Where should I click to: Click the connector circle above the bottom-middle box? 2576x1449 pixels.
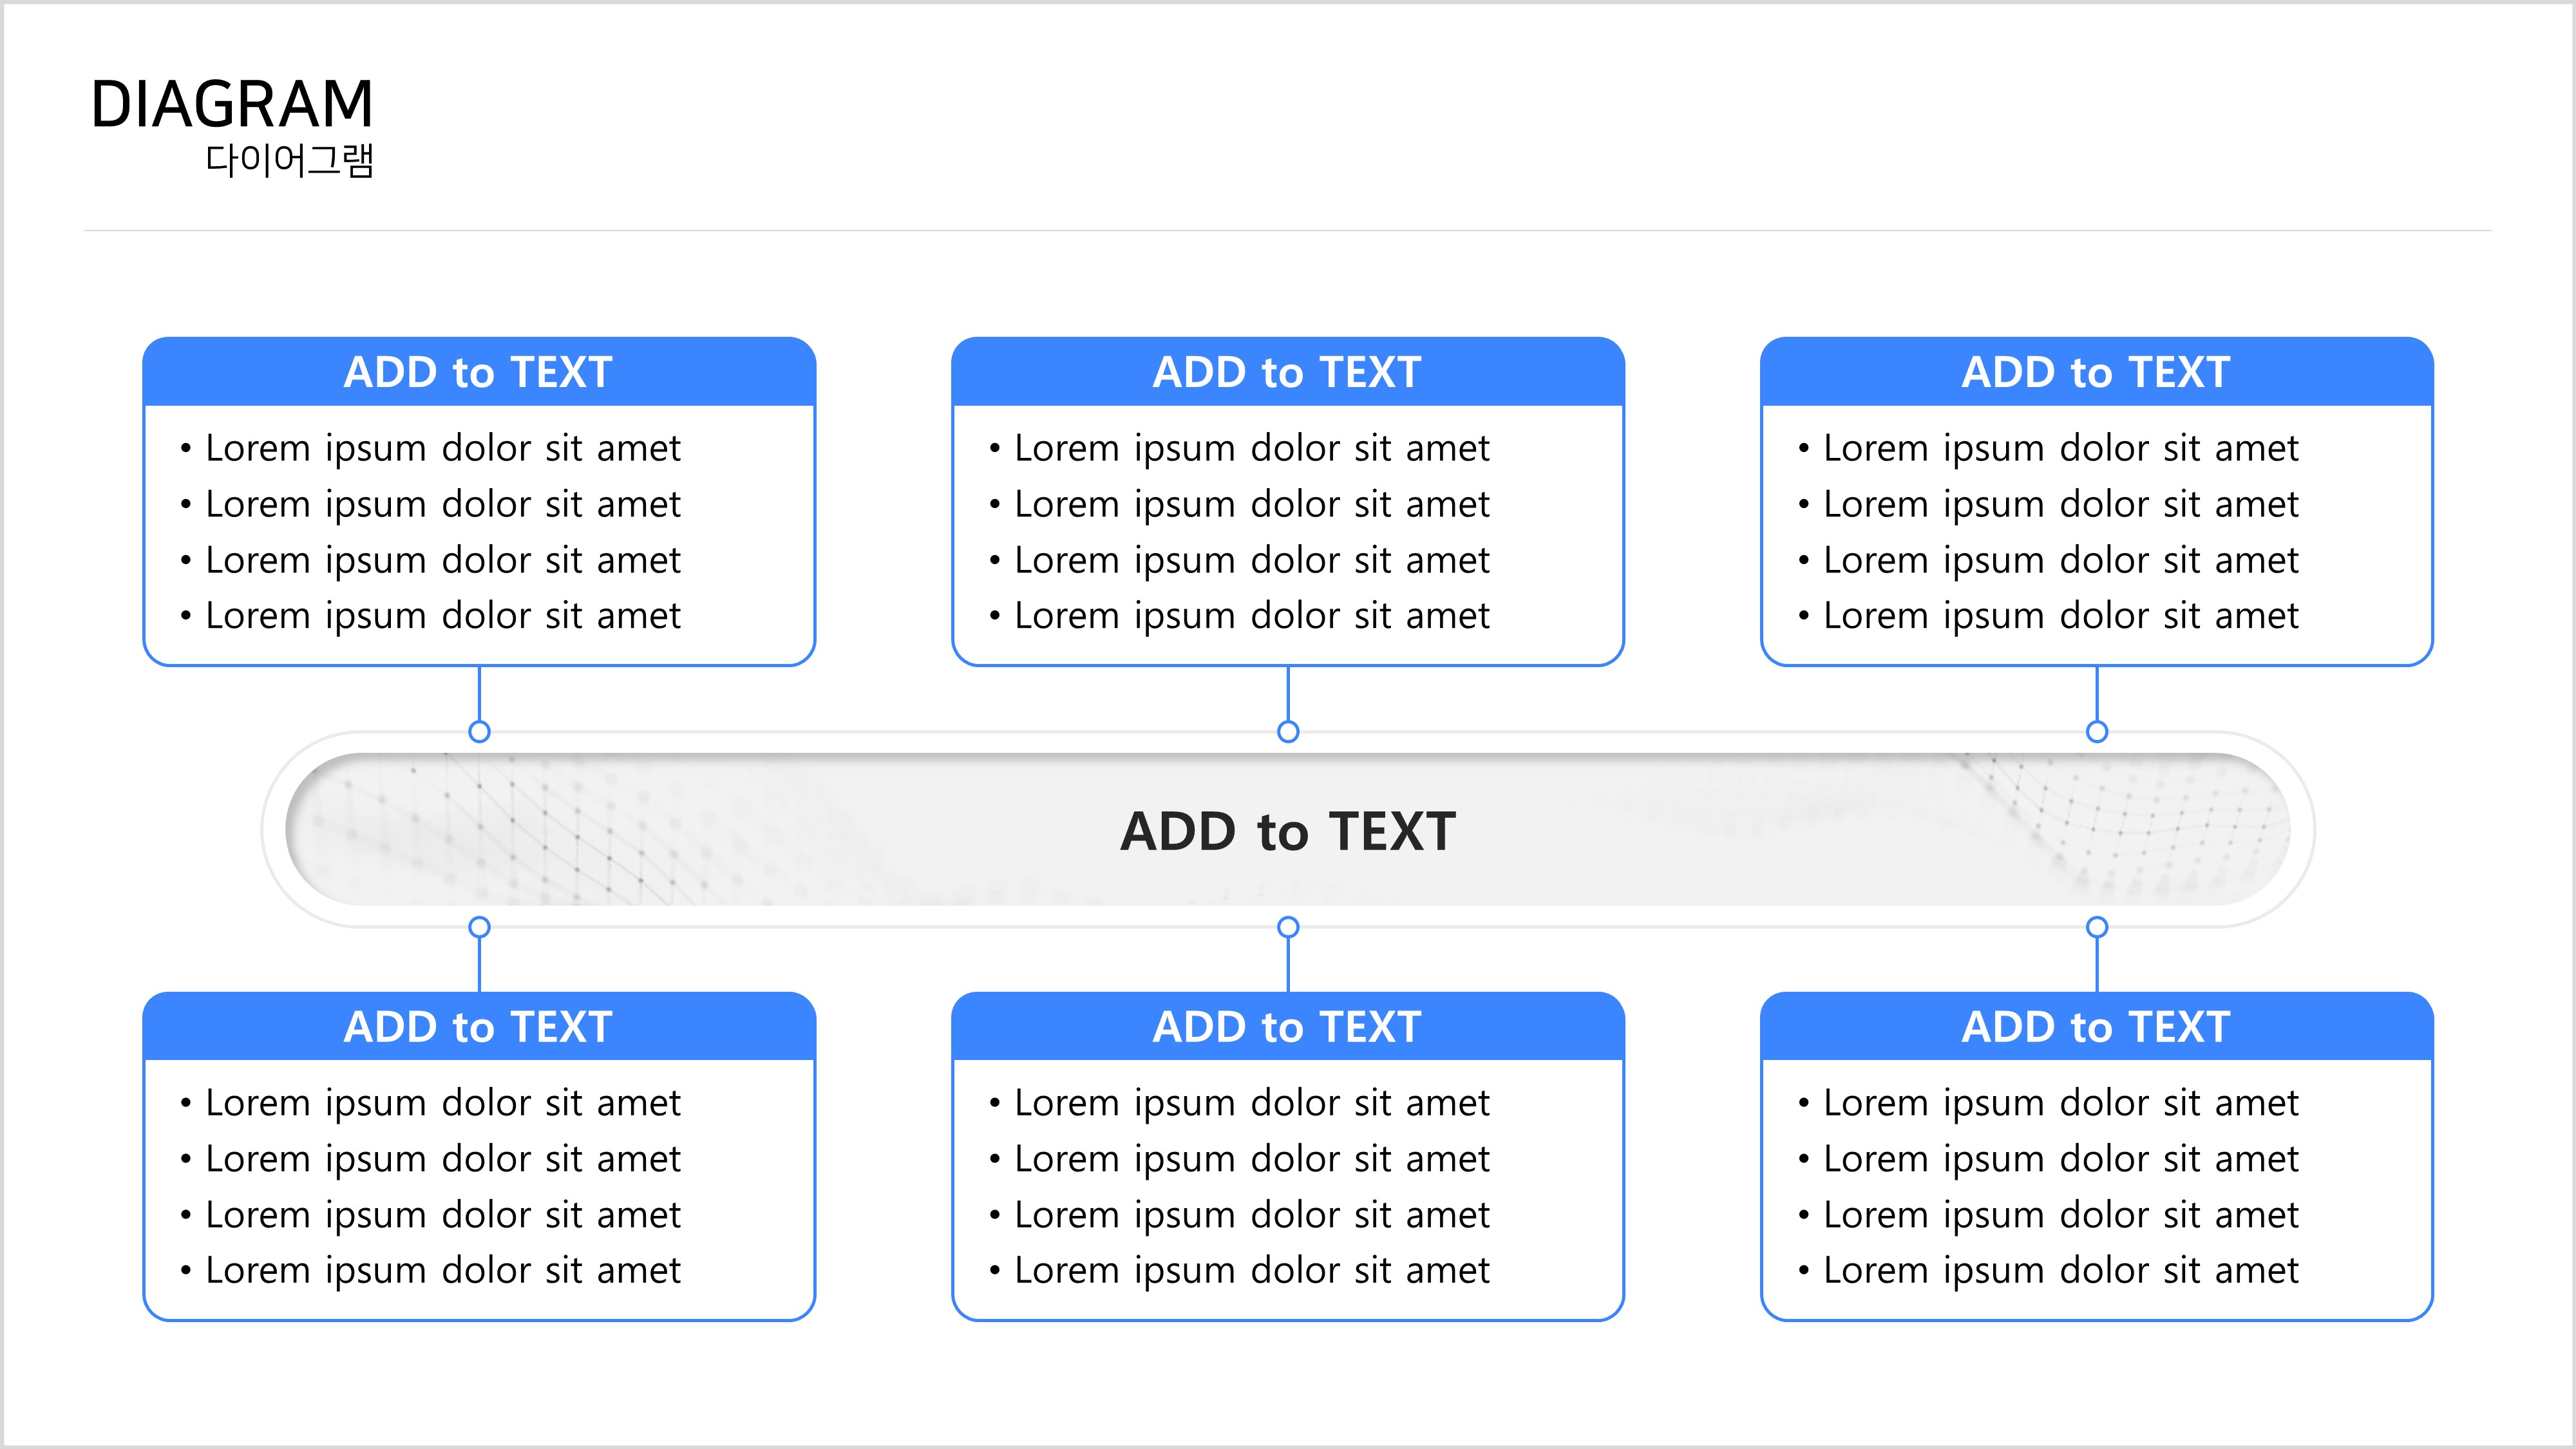coord(1288,927)
